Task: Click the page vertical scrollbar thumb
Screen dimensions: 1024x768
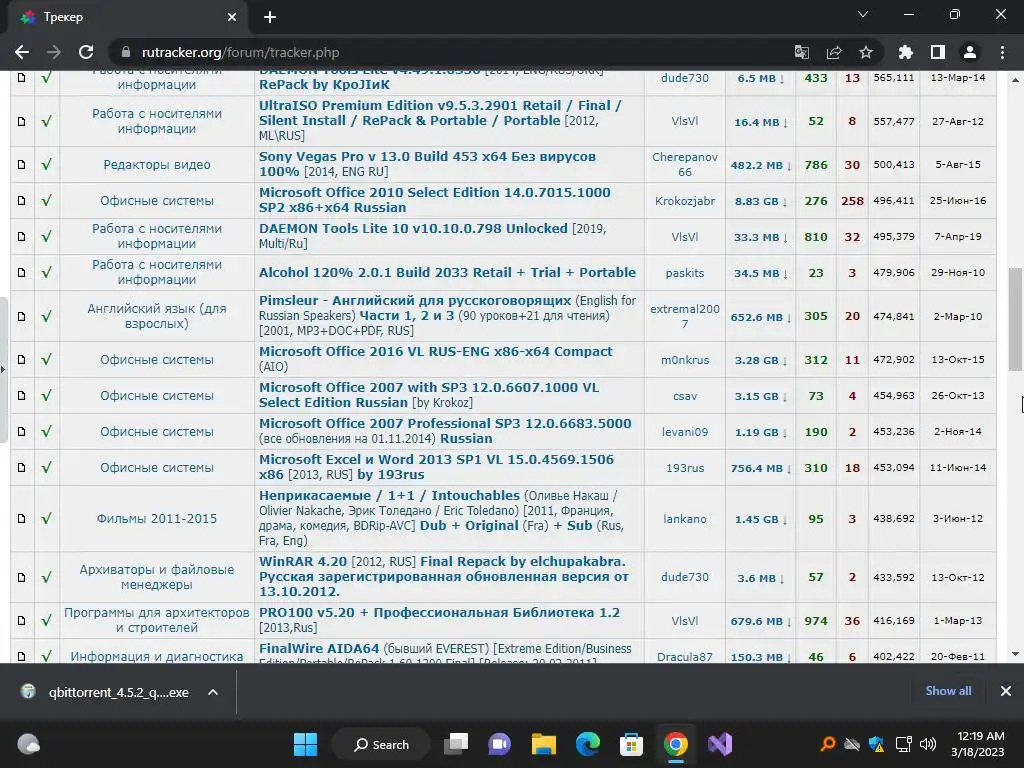Action: 1016,319
